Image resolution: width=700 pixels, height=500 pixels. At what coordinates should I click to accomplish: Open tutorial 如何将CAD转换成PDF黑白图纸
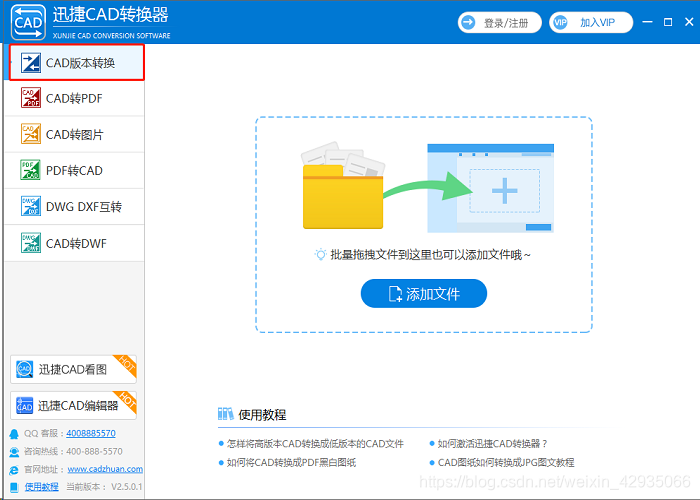(x=291, y=462)
